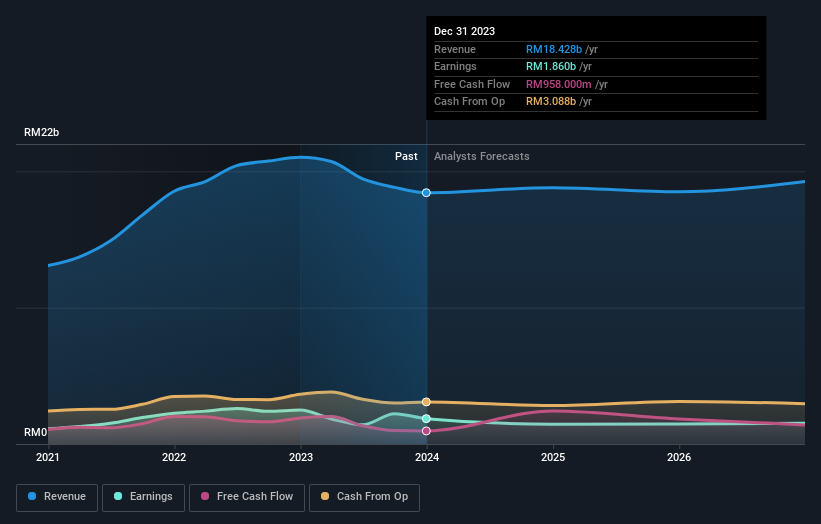The image size is (821, 524).
Task: Click the Past label
Action: [x=406, y=157]
